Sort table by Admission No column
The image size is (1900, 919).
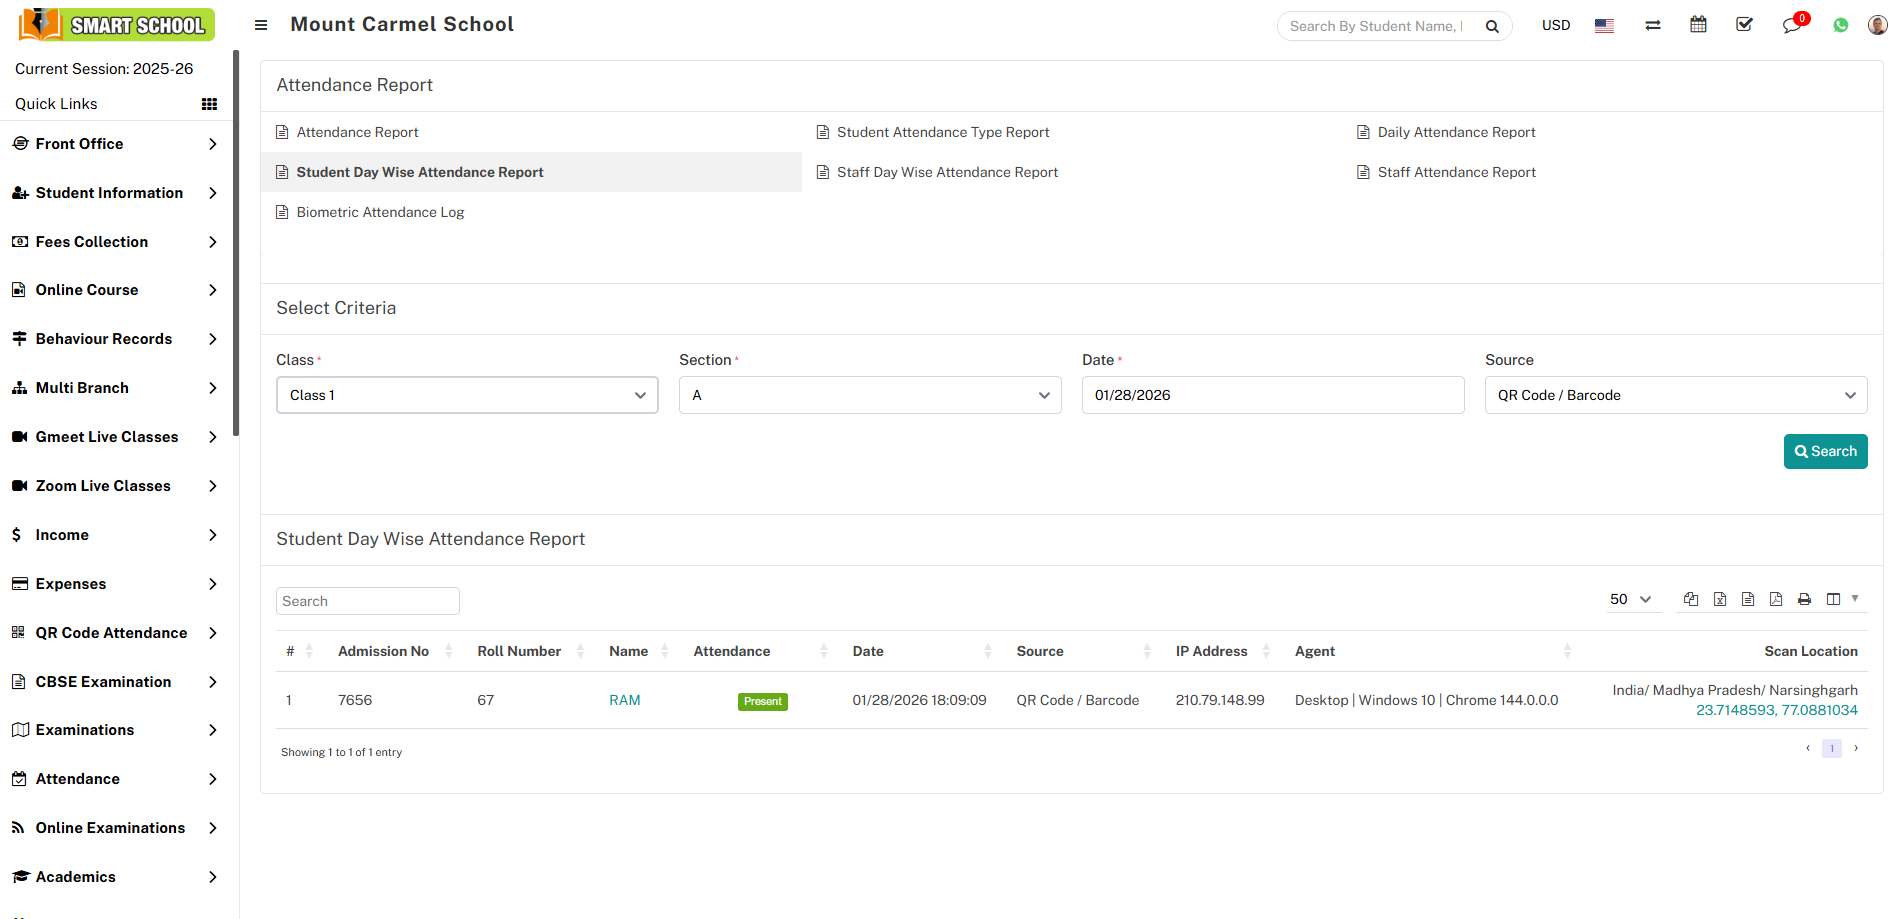[x=384, y=651]
